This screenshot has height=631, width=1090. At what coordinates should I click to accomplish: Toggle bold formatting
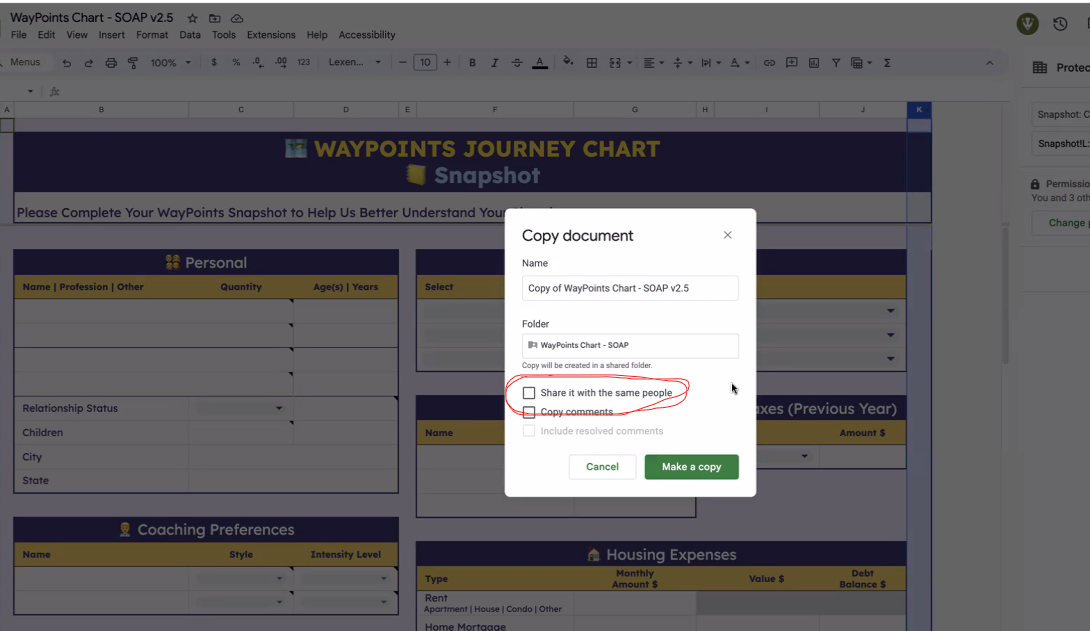tap(472, 63)
